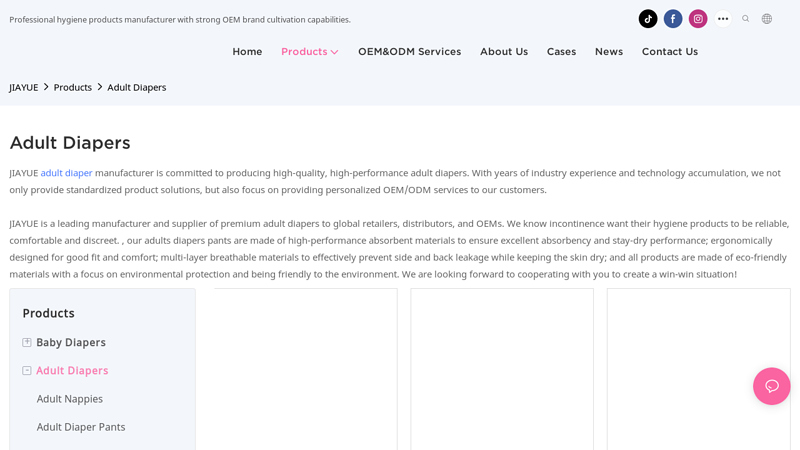Select Adult Nappies in the sidebar
The height and width of the screenshot is (450, 800).
point(69,399)
